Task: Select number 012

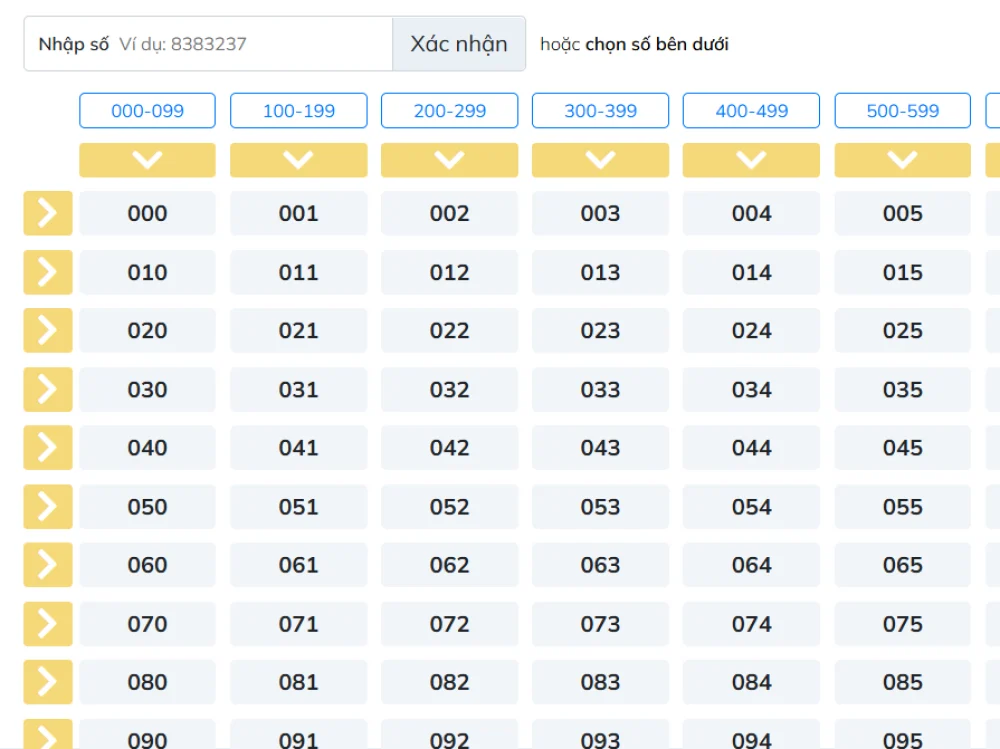Action: pos(450,272)
